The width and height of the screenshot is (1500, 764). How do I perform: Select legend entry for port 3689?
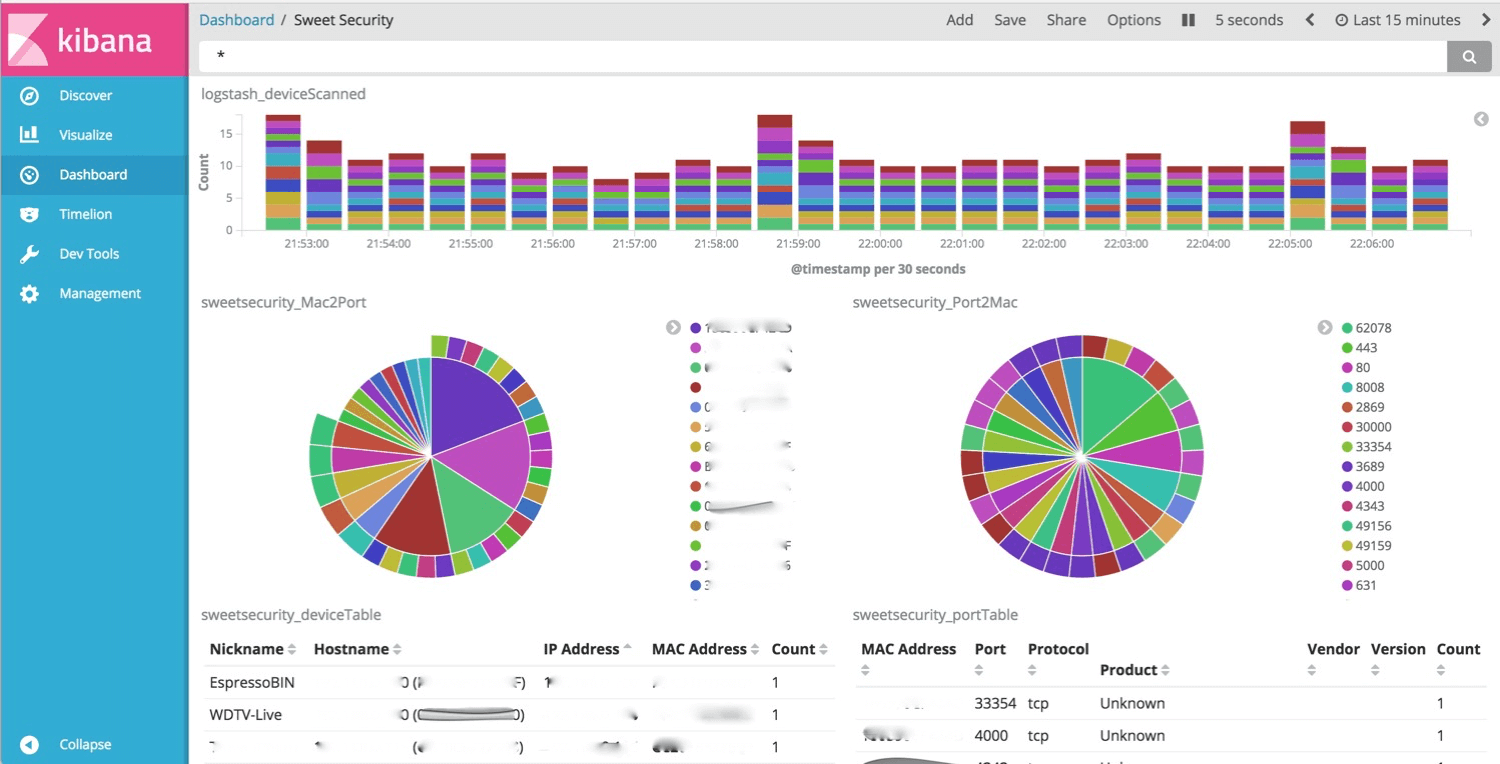pos(1362,467)
